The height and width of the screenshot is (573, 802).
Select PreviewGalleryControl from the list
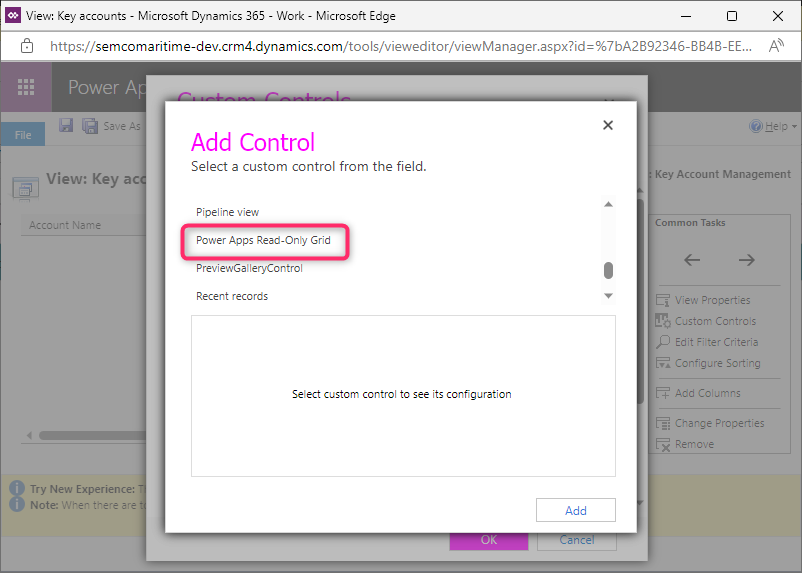click(249, 268)
